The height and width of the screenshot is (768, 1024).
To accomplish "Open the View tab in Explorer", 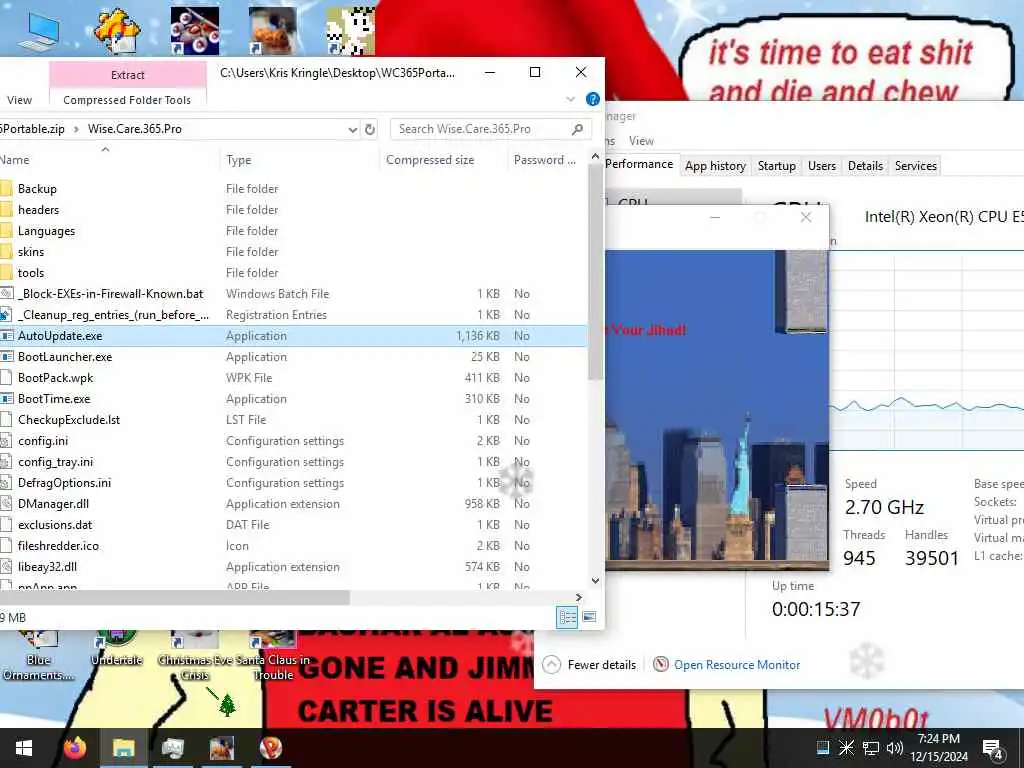I will (19, 100).
